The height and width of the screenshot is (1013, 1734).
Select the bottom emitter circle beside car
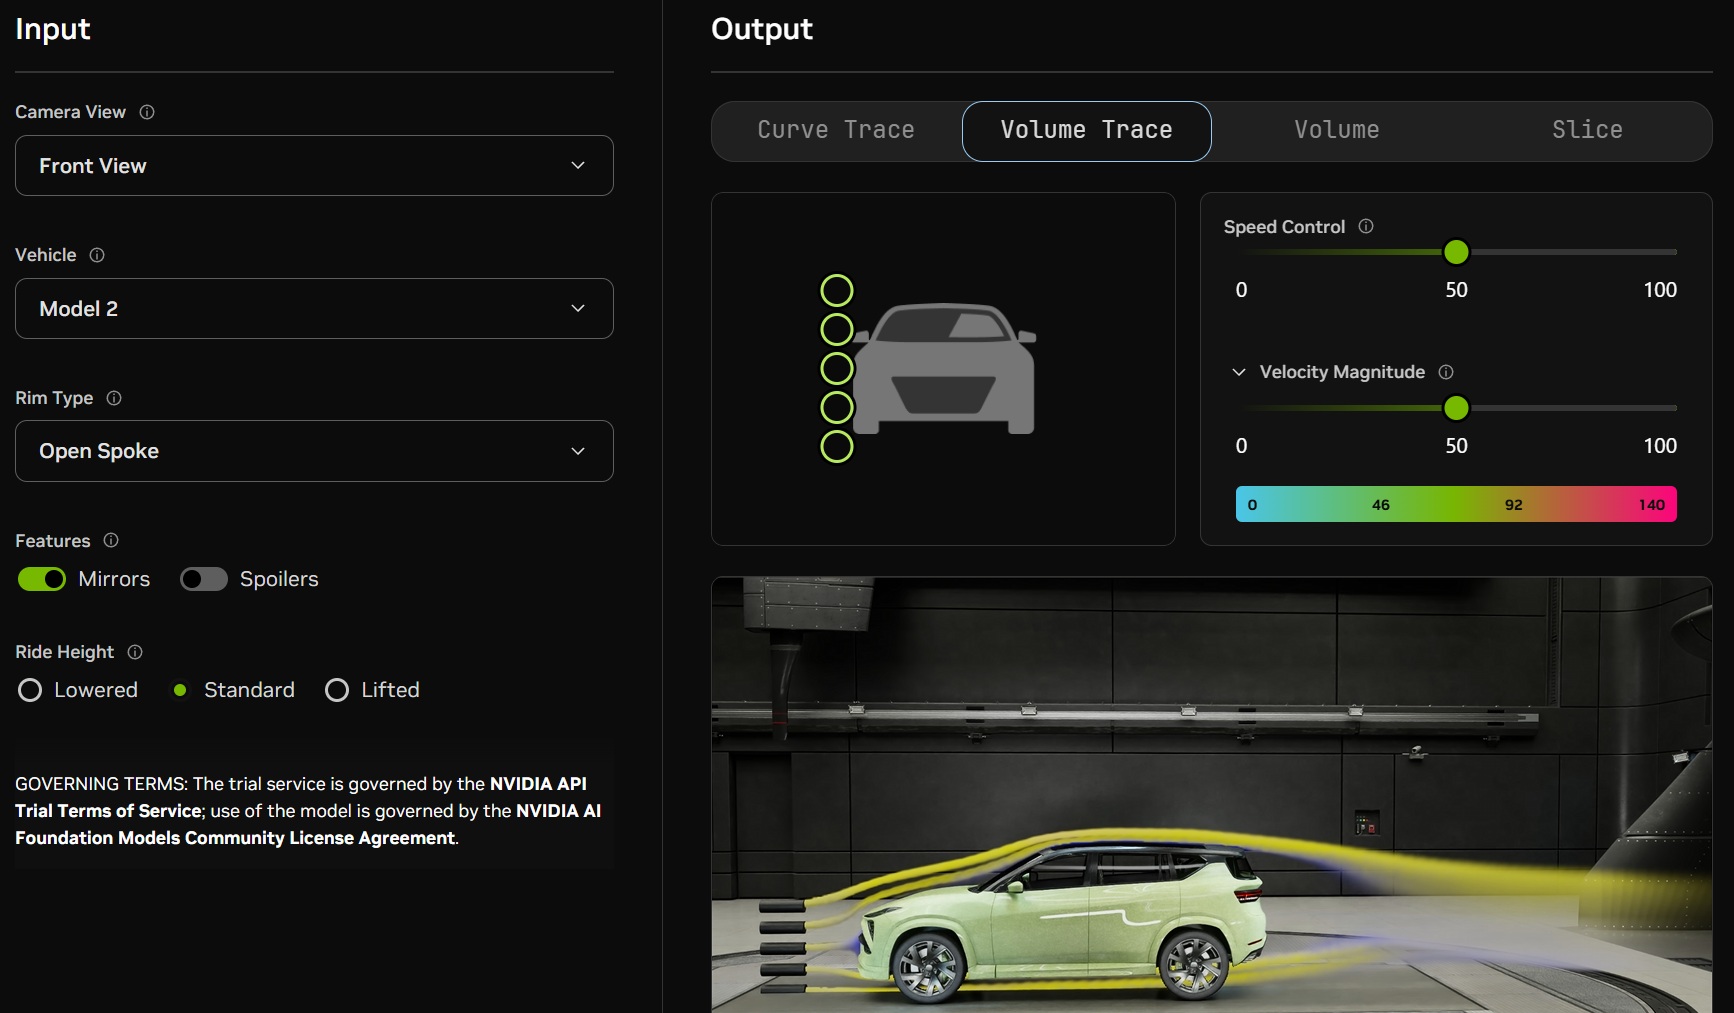[837, 447]
